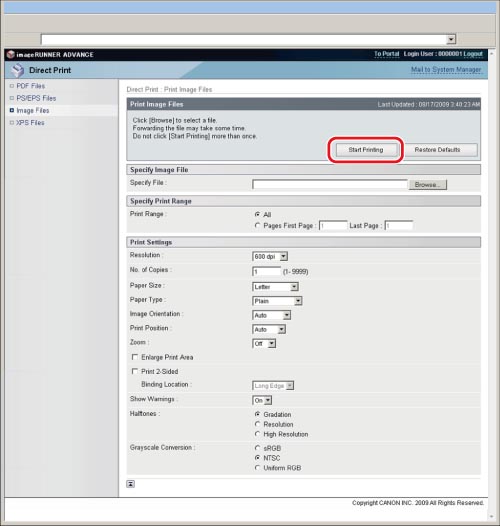Follow the Mail to System Manager link

click(x=446, y=69)
